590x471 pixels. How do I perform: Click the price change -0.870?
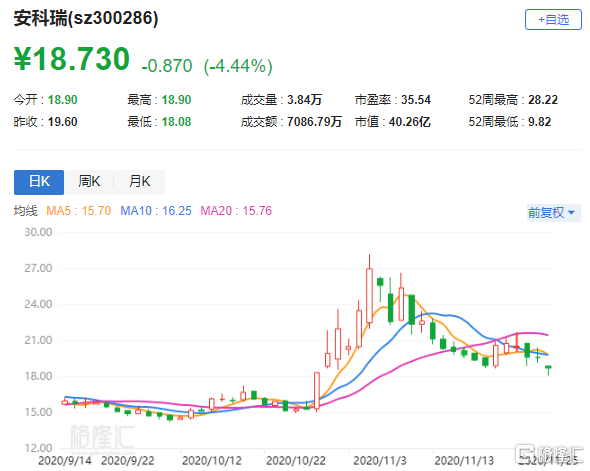167,66
